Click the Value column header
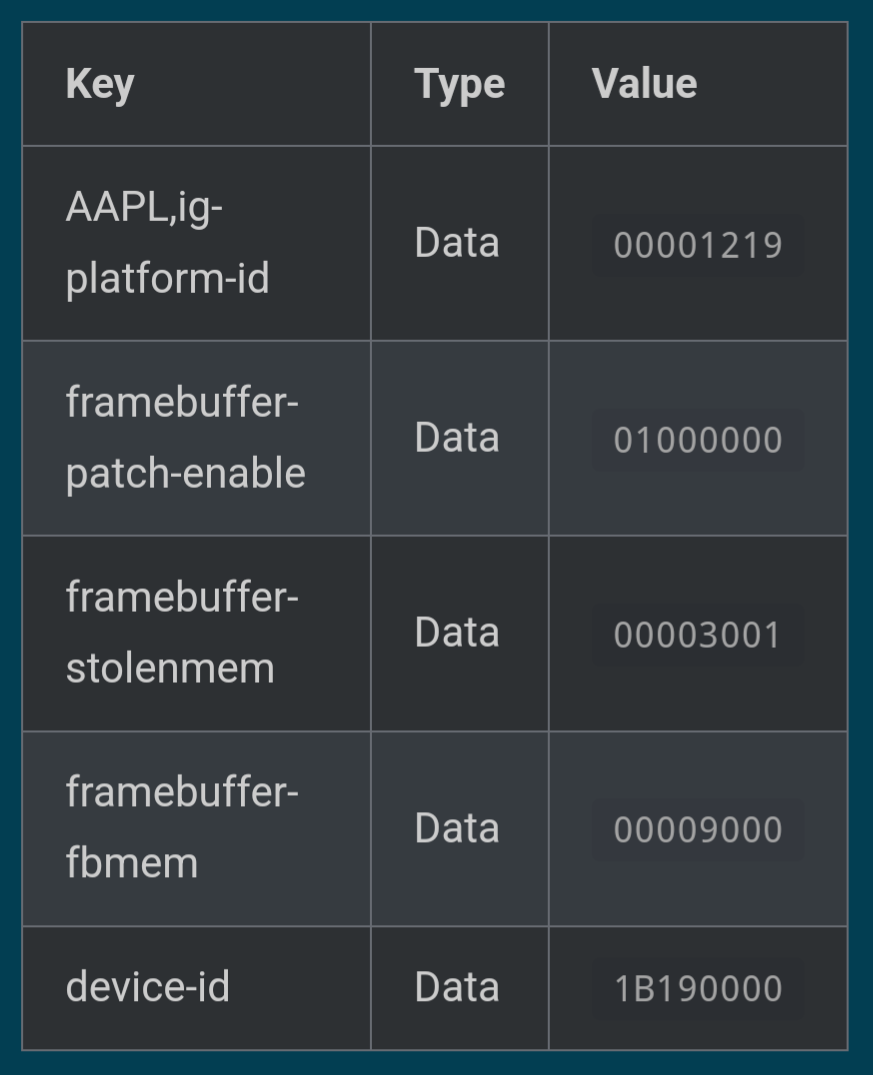Image resolution: width=873 pixels, height=1075 pixels. tap(644, 84)
